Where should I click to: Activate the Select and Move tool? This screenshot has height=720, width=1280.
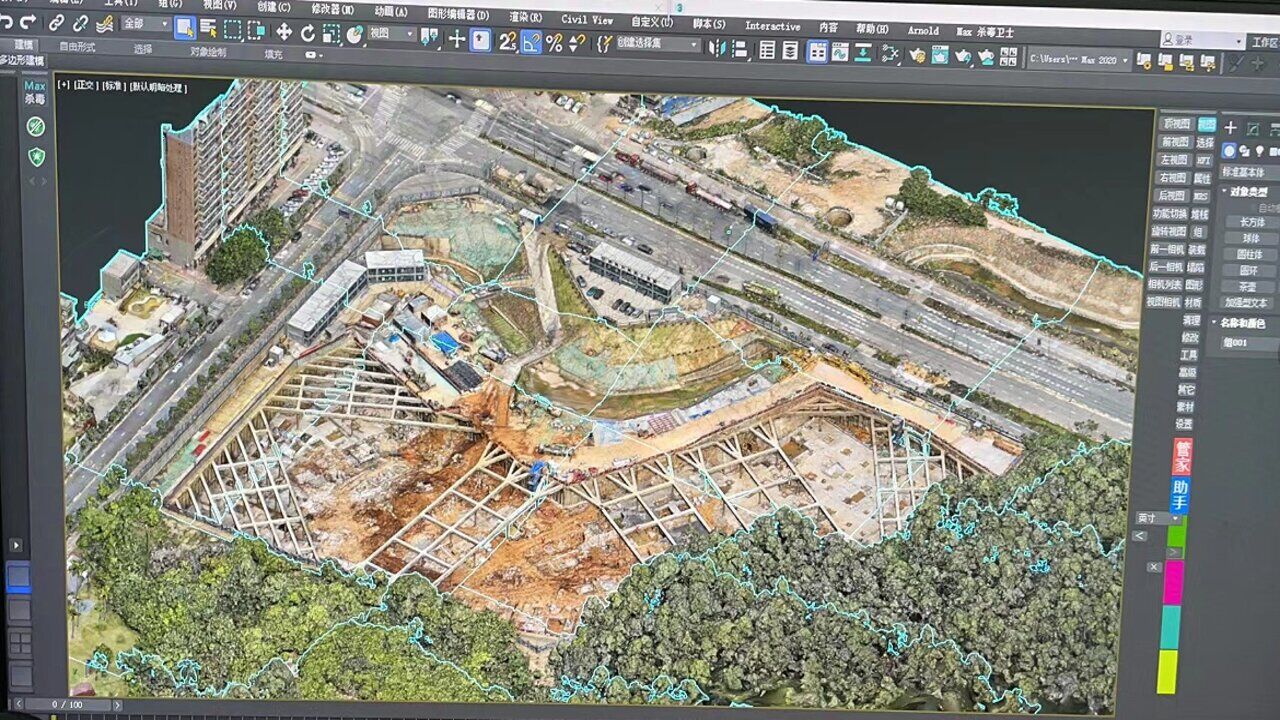pos(284,32)
